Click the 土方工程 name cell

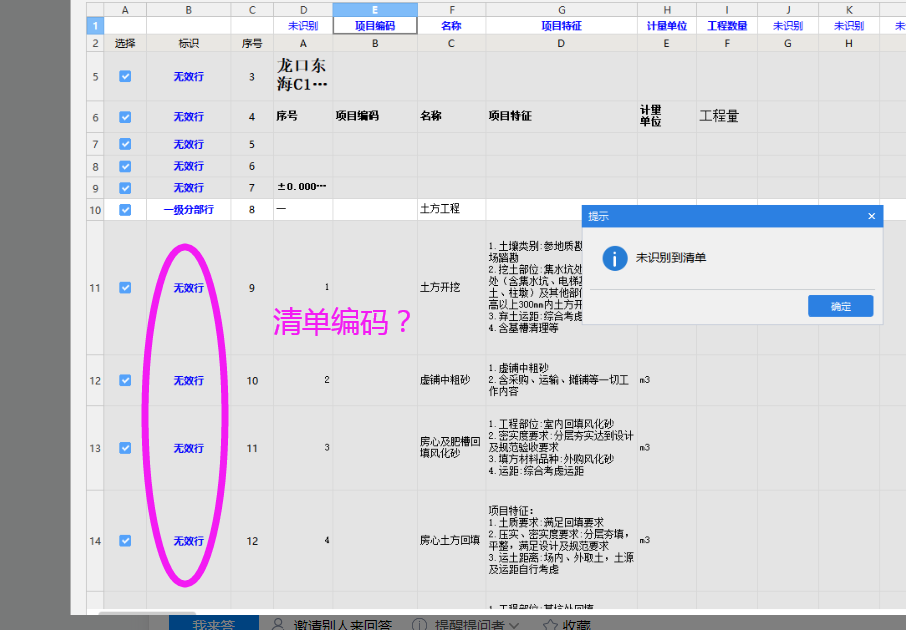[x=451, y=210]
